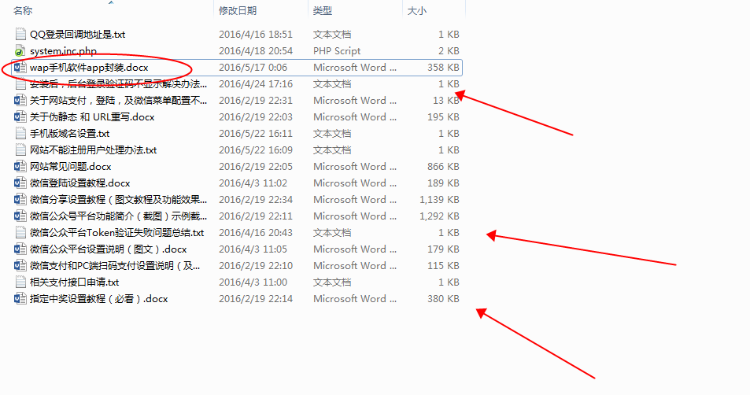
Task: Click the date 2016/2/19 22:14
Action: [255, 299]
